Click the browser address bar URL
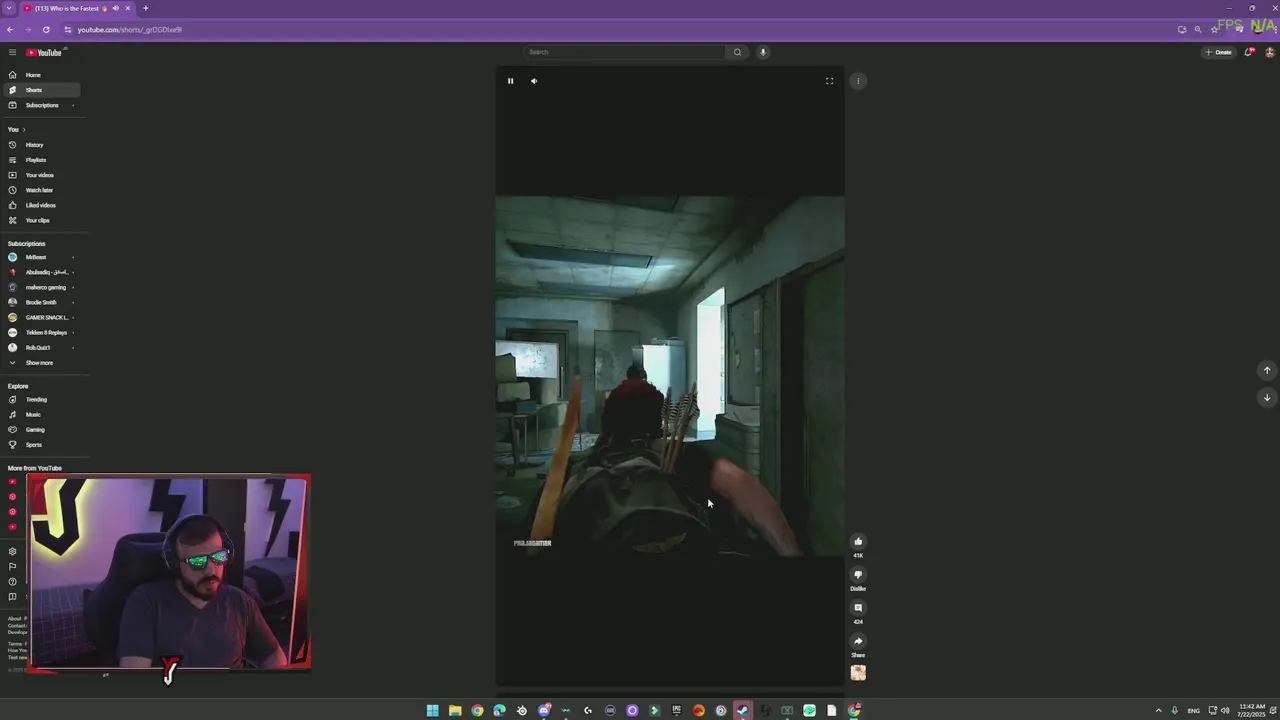 (130, 30)
